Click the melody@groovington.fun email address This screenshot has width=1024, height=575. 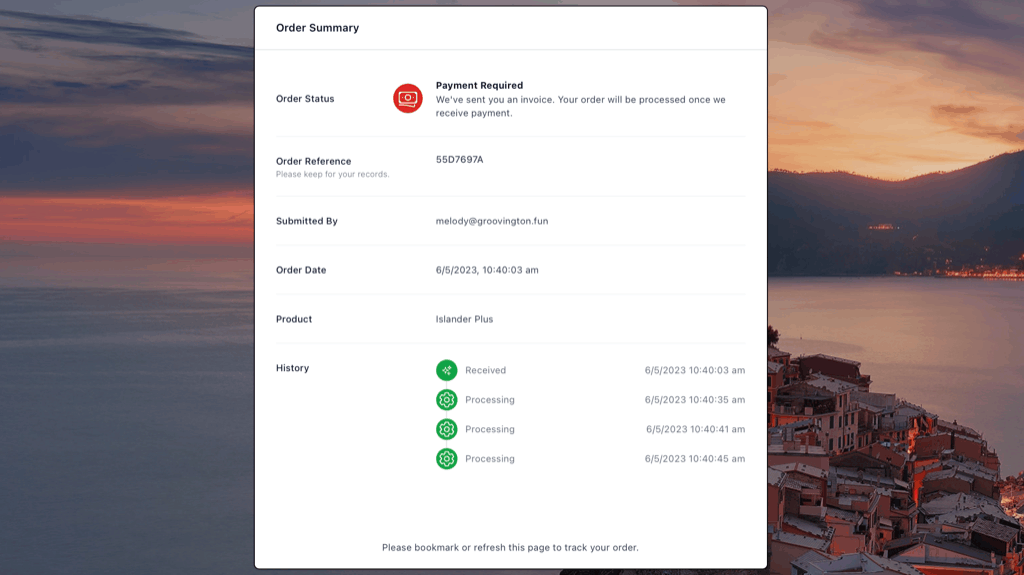point(491,221)
